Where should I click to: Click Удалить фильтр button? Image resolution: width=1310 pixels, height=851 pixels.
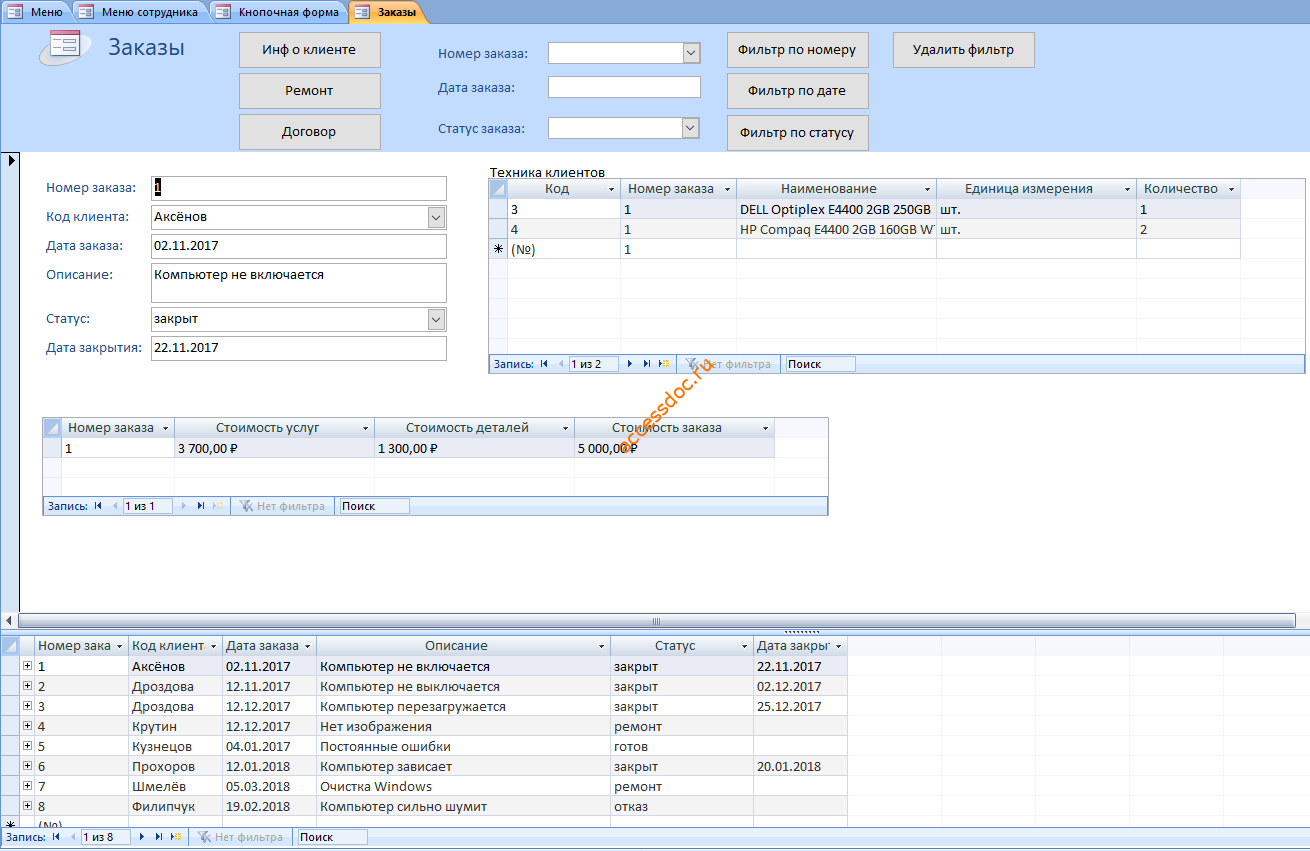[963, 49]
